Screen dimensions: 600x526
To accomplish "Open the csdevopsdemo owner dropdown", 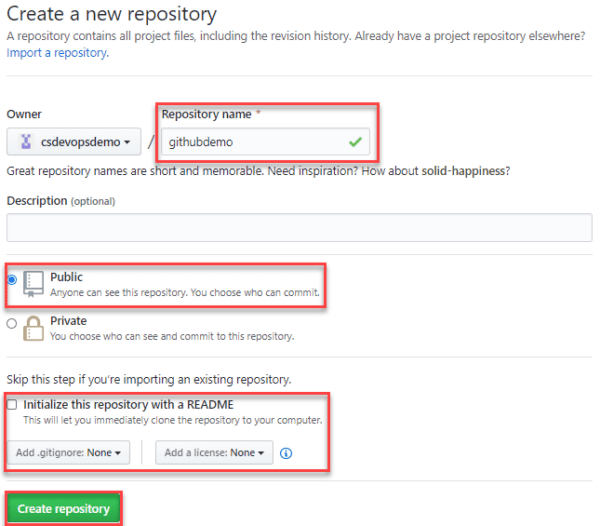I will tap(75, 142).
